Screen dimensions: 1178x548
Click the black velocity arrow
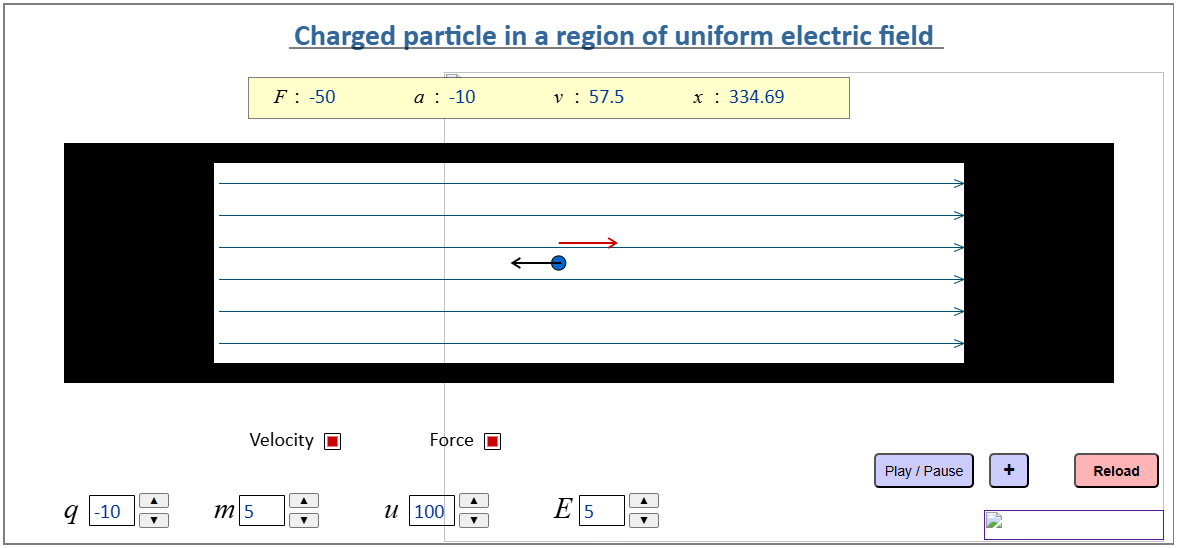(x=530, y=263)
